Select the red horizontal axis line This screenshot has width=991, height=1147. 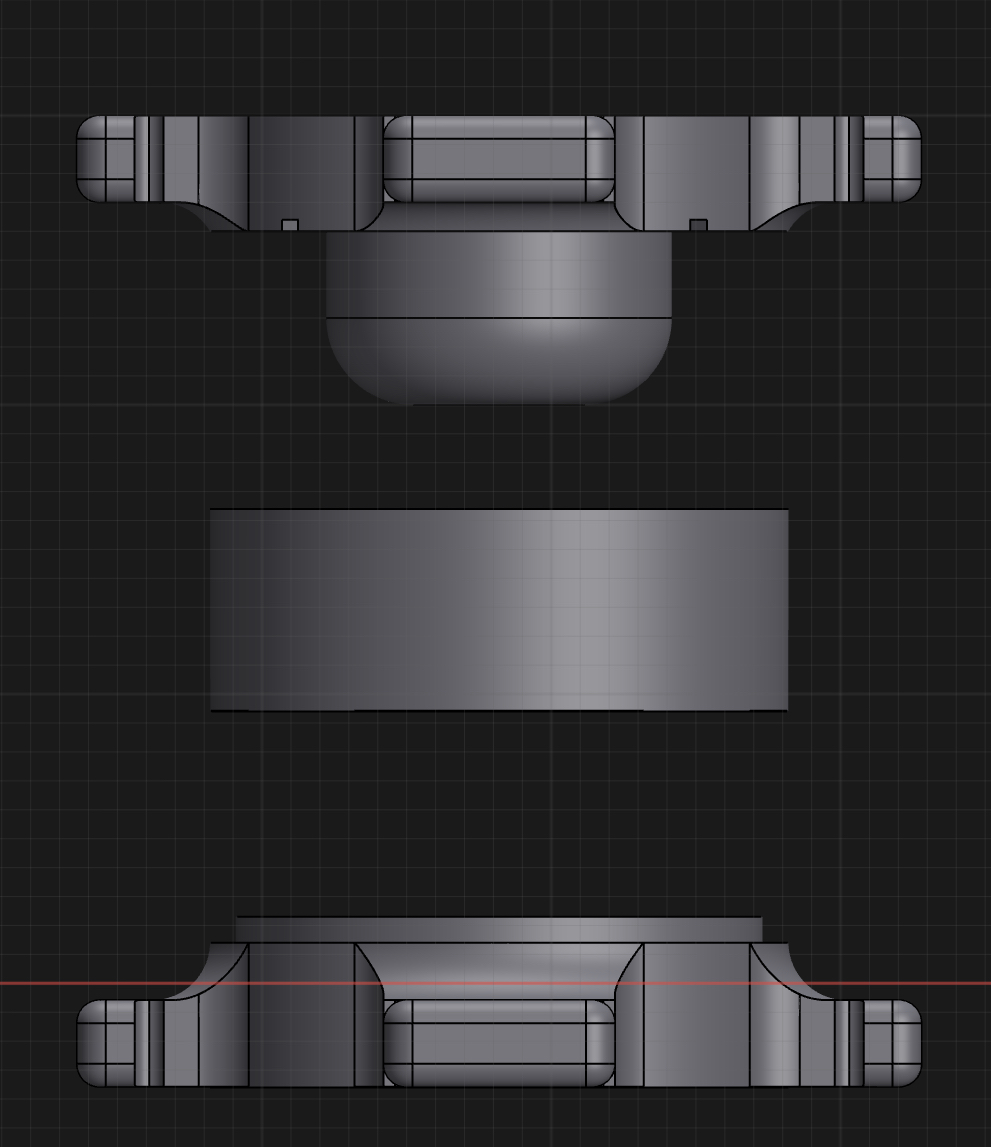[495, 983]
